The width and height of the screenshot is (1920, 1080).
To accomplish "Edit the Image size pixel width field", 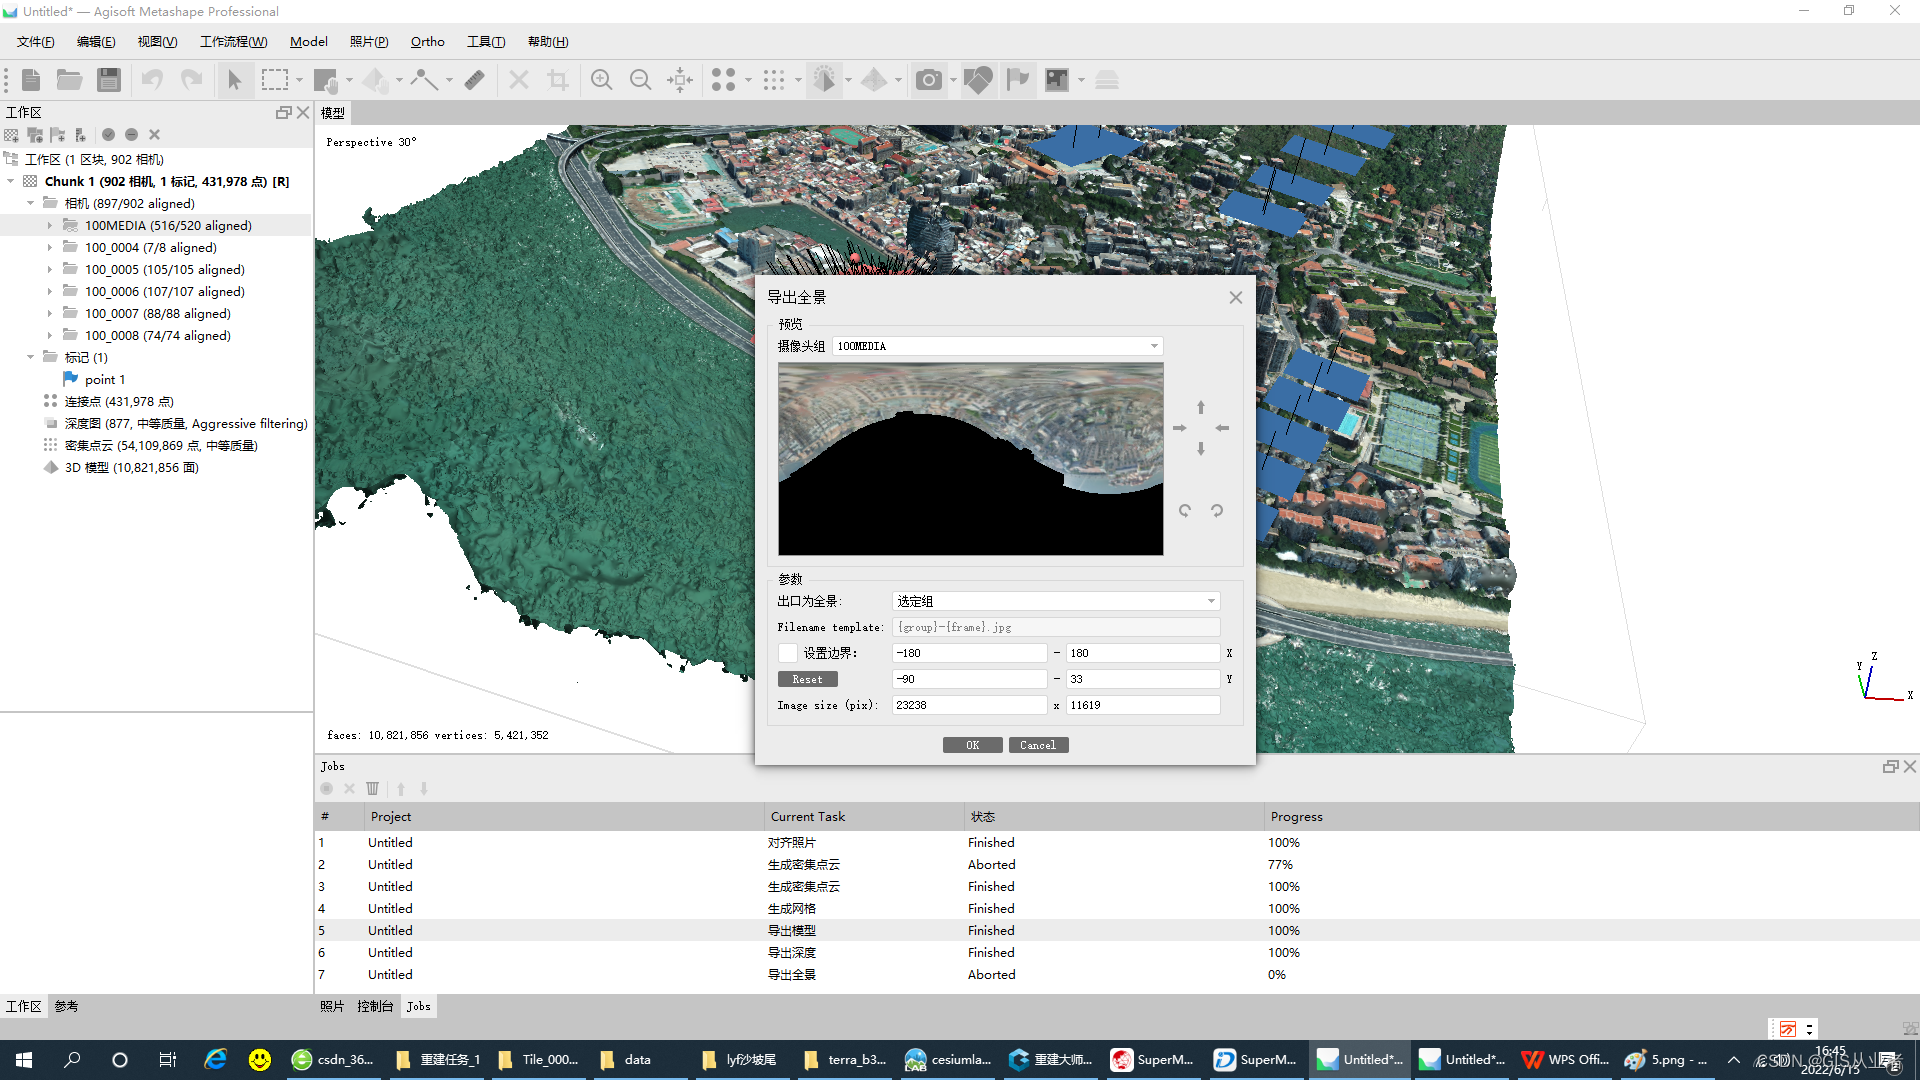I will click(968, 704).
